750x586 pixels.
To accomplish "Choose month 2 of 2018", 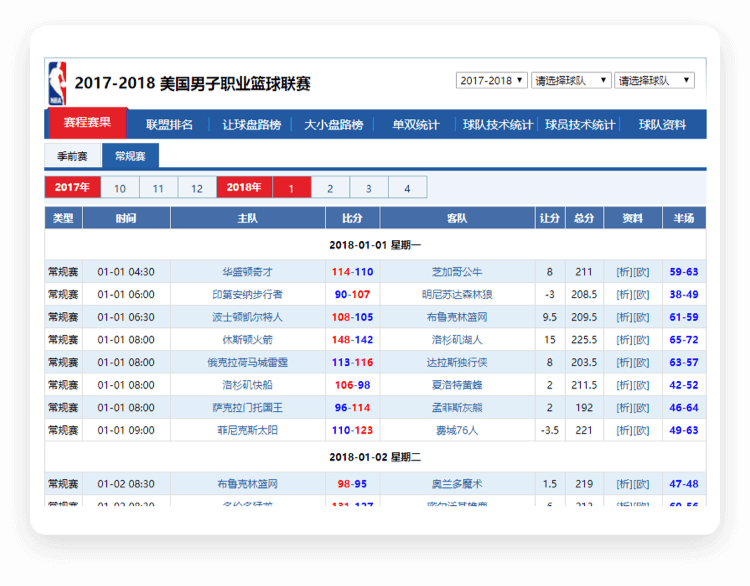I will (x=330, y=188).
